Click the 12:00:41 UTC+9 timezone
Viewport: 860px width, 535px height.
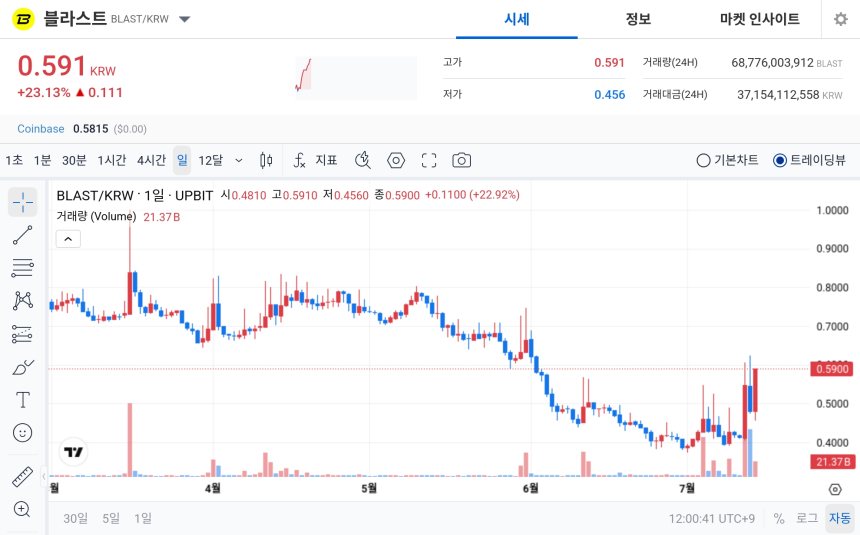(x=712, y=519)
